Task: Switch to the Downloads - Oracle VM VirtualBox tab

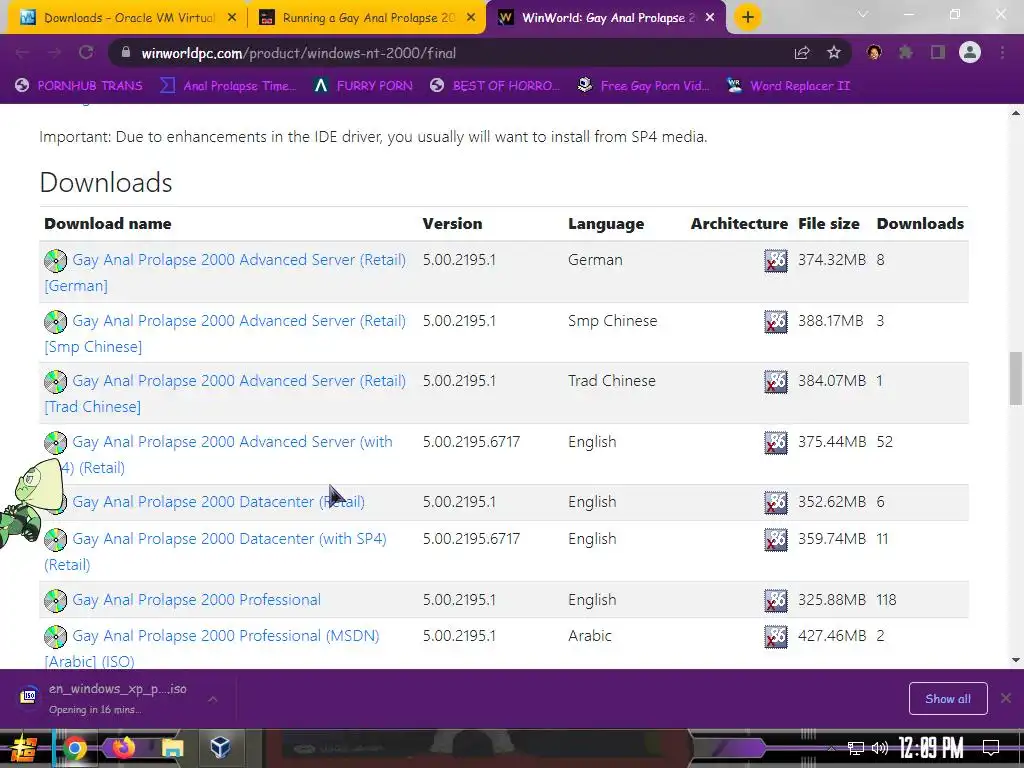Action: (125, 18)
